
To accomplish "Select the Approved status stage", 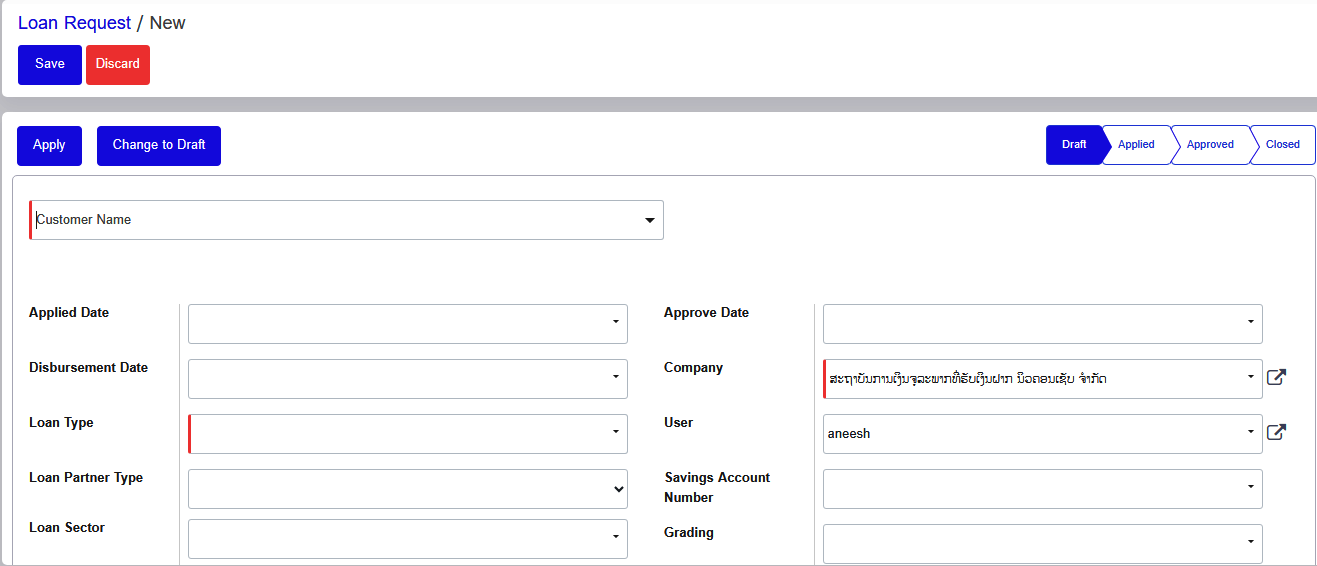I will pyautogui.click(x=1210, y=145).
